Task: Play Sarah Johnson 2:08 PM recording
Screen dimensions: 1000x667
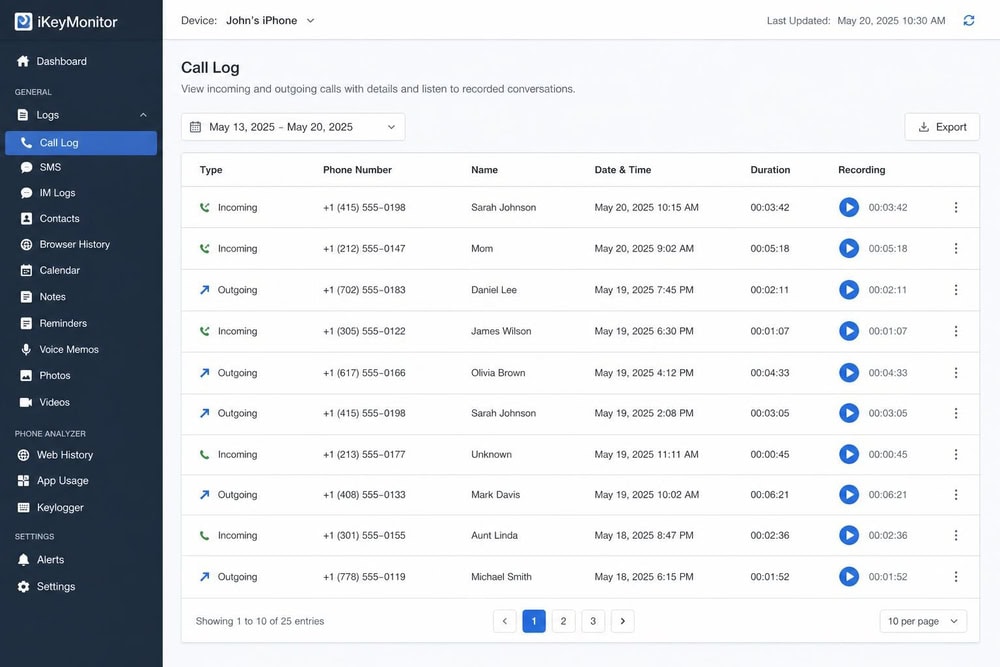Action: pos(849,413)
